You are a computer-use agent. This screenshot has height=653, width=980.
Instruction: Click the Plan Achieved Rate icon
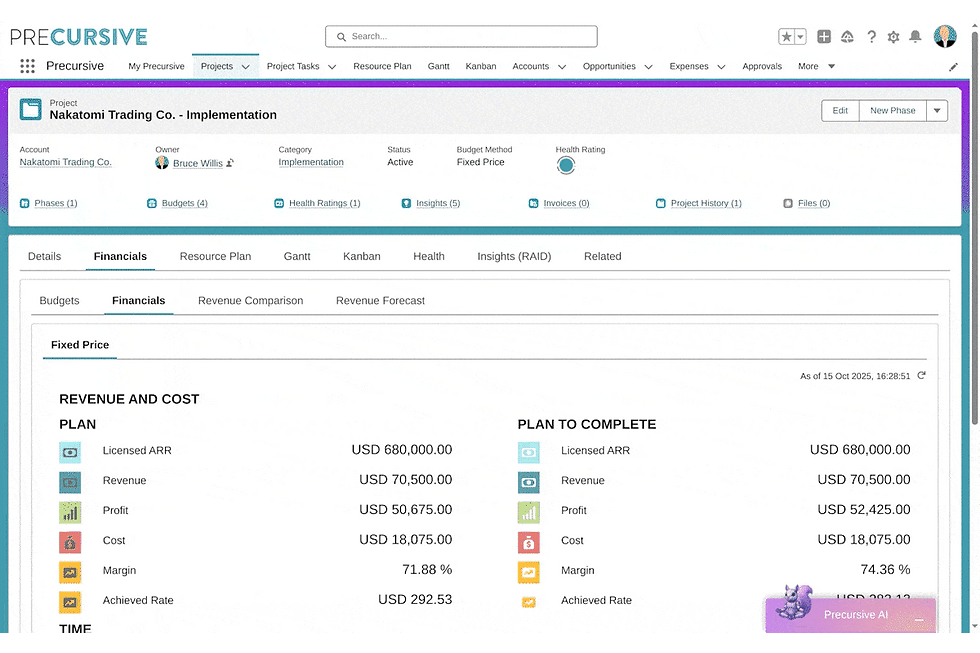pyautogui.click(x=70, y=602)
